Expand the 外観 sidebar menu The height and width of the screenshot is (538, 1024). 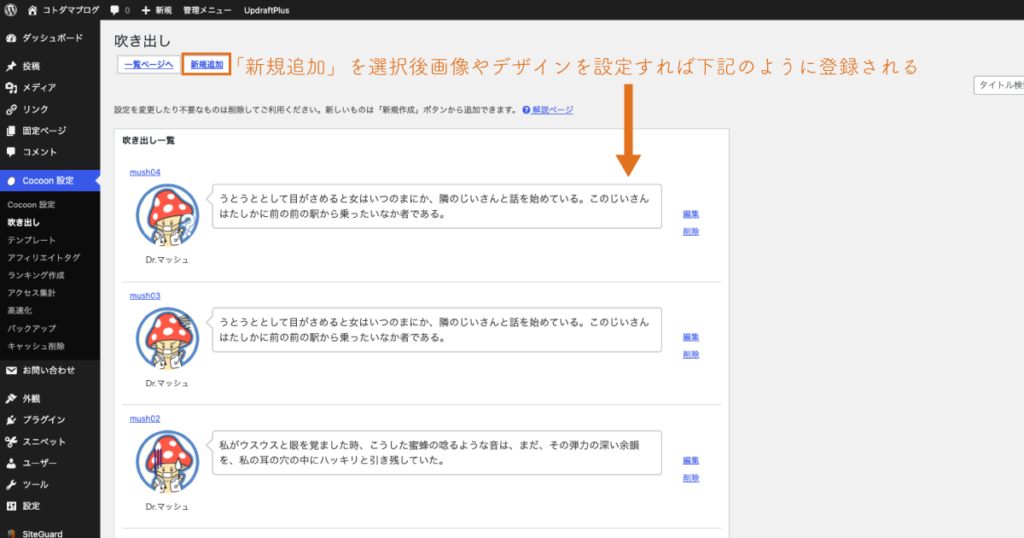tap(32, 398)
